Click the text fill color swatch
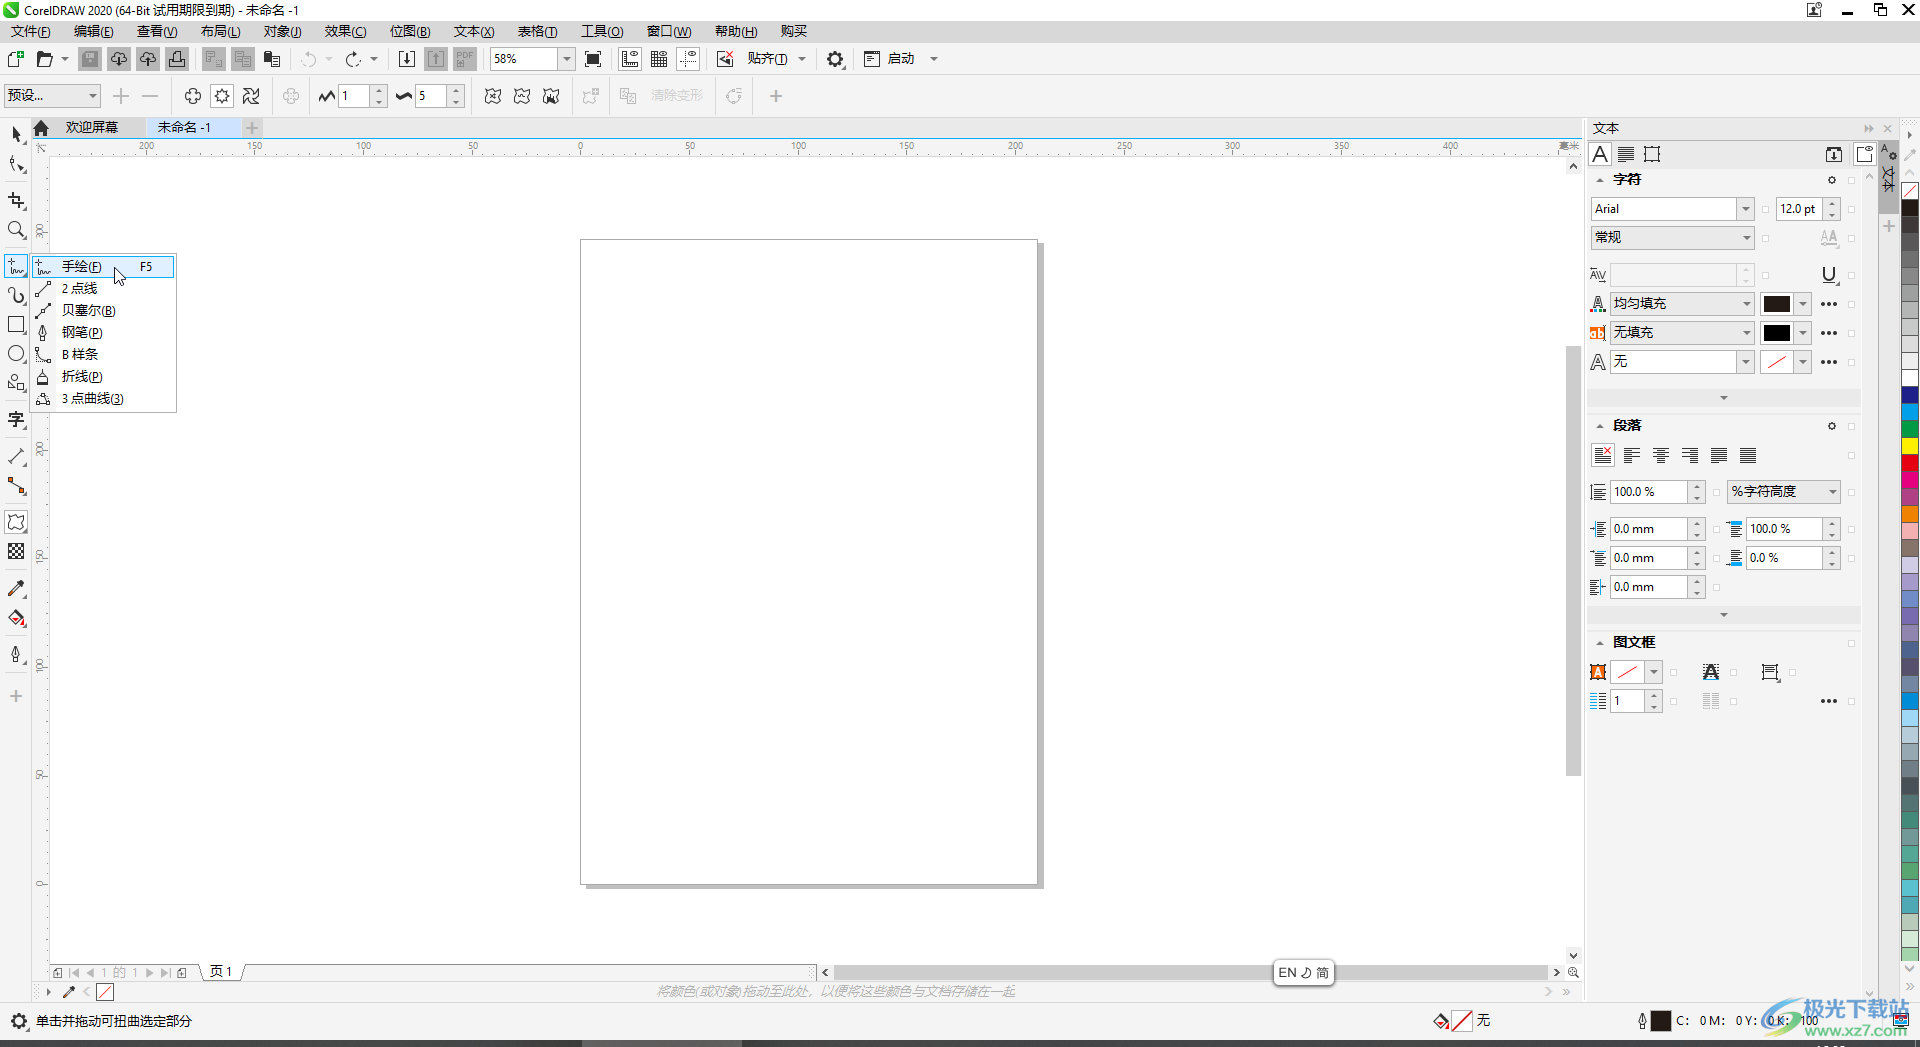Viewport: 1920px width, 1047px height. [1777, 304]
